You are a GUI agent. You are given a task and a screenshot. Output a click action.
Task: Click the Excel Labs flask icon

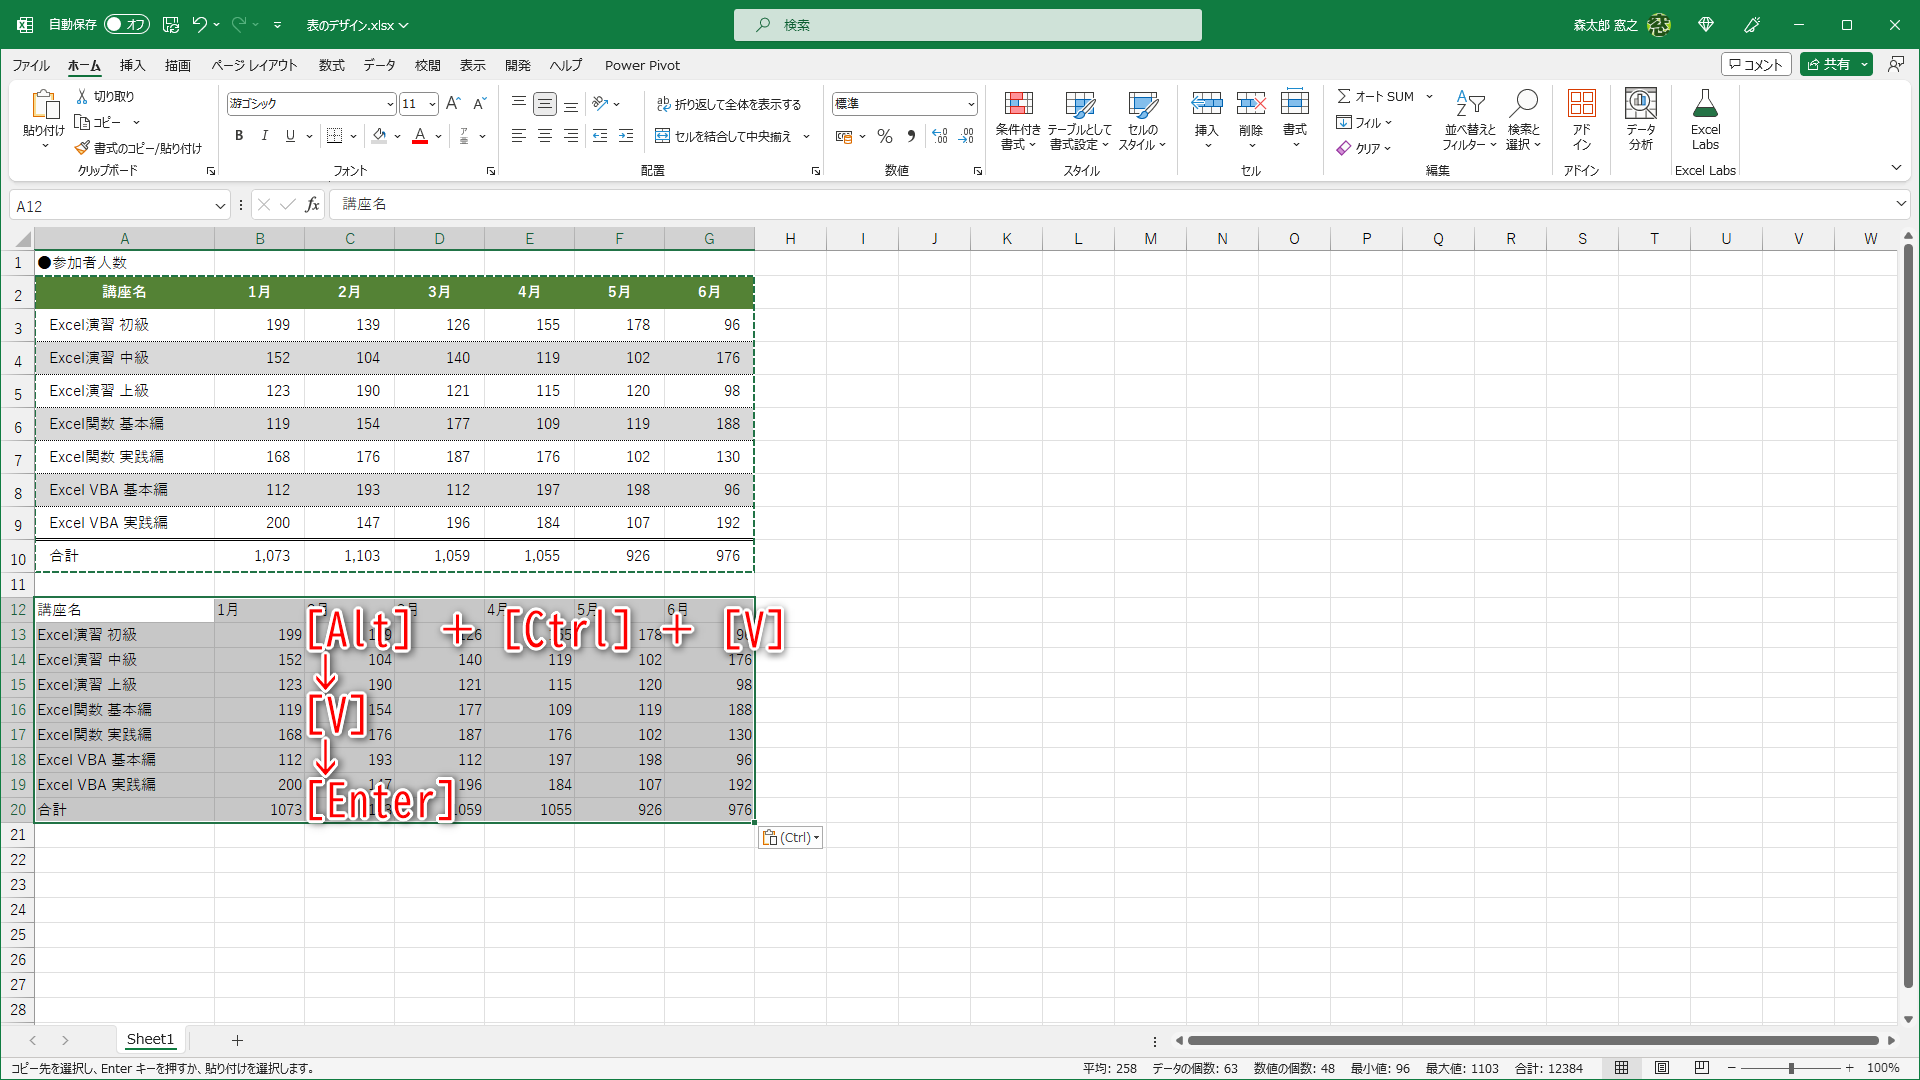pyautogui.click(x=1705, y=104)
